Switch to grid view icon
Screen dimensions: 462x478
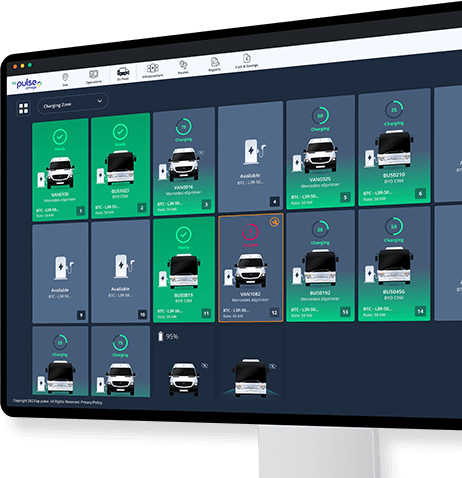23,108
